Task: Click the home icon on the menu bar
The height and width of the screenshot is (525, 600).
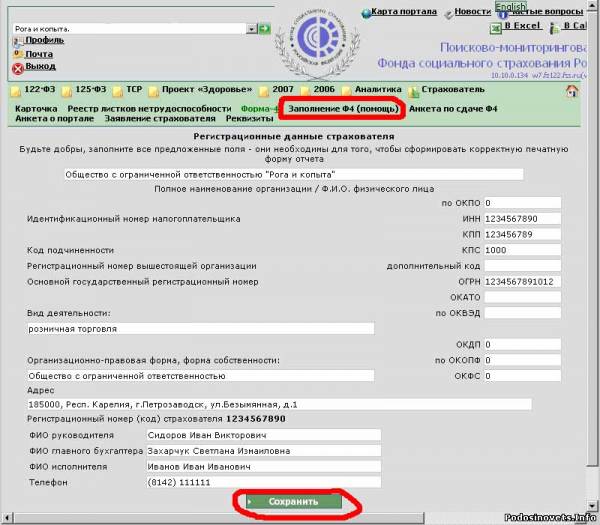Action: [x=572, y=91]
